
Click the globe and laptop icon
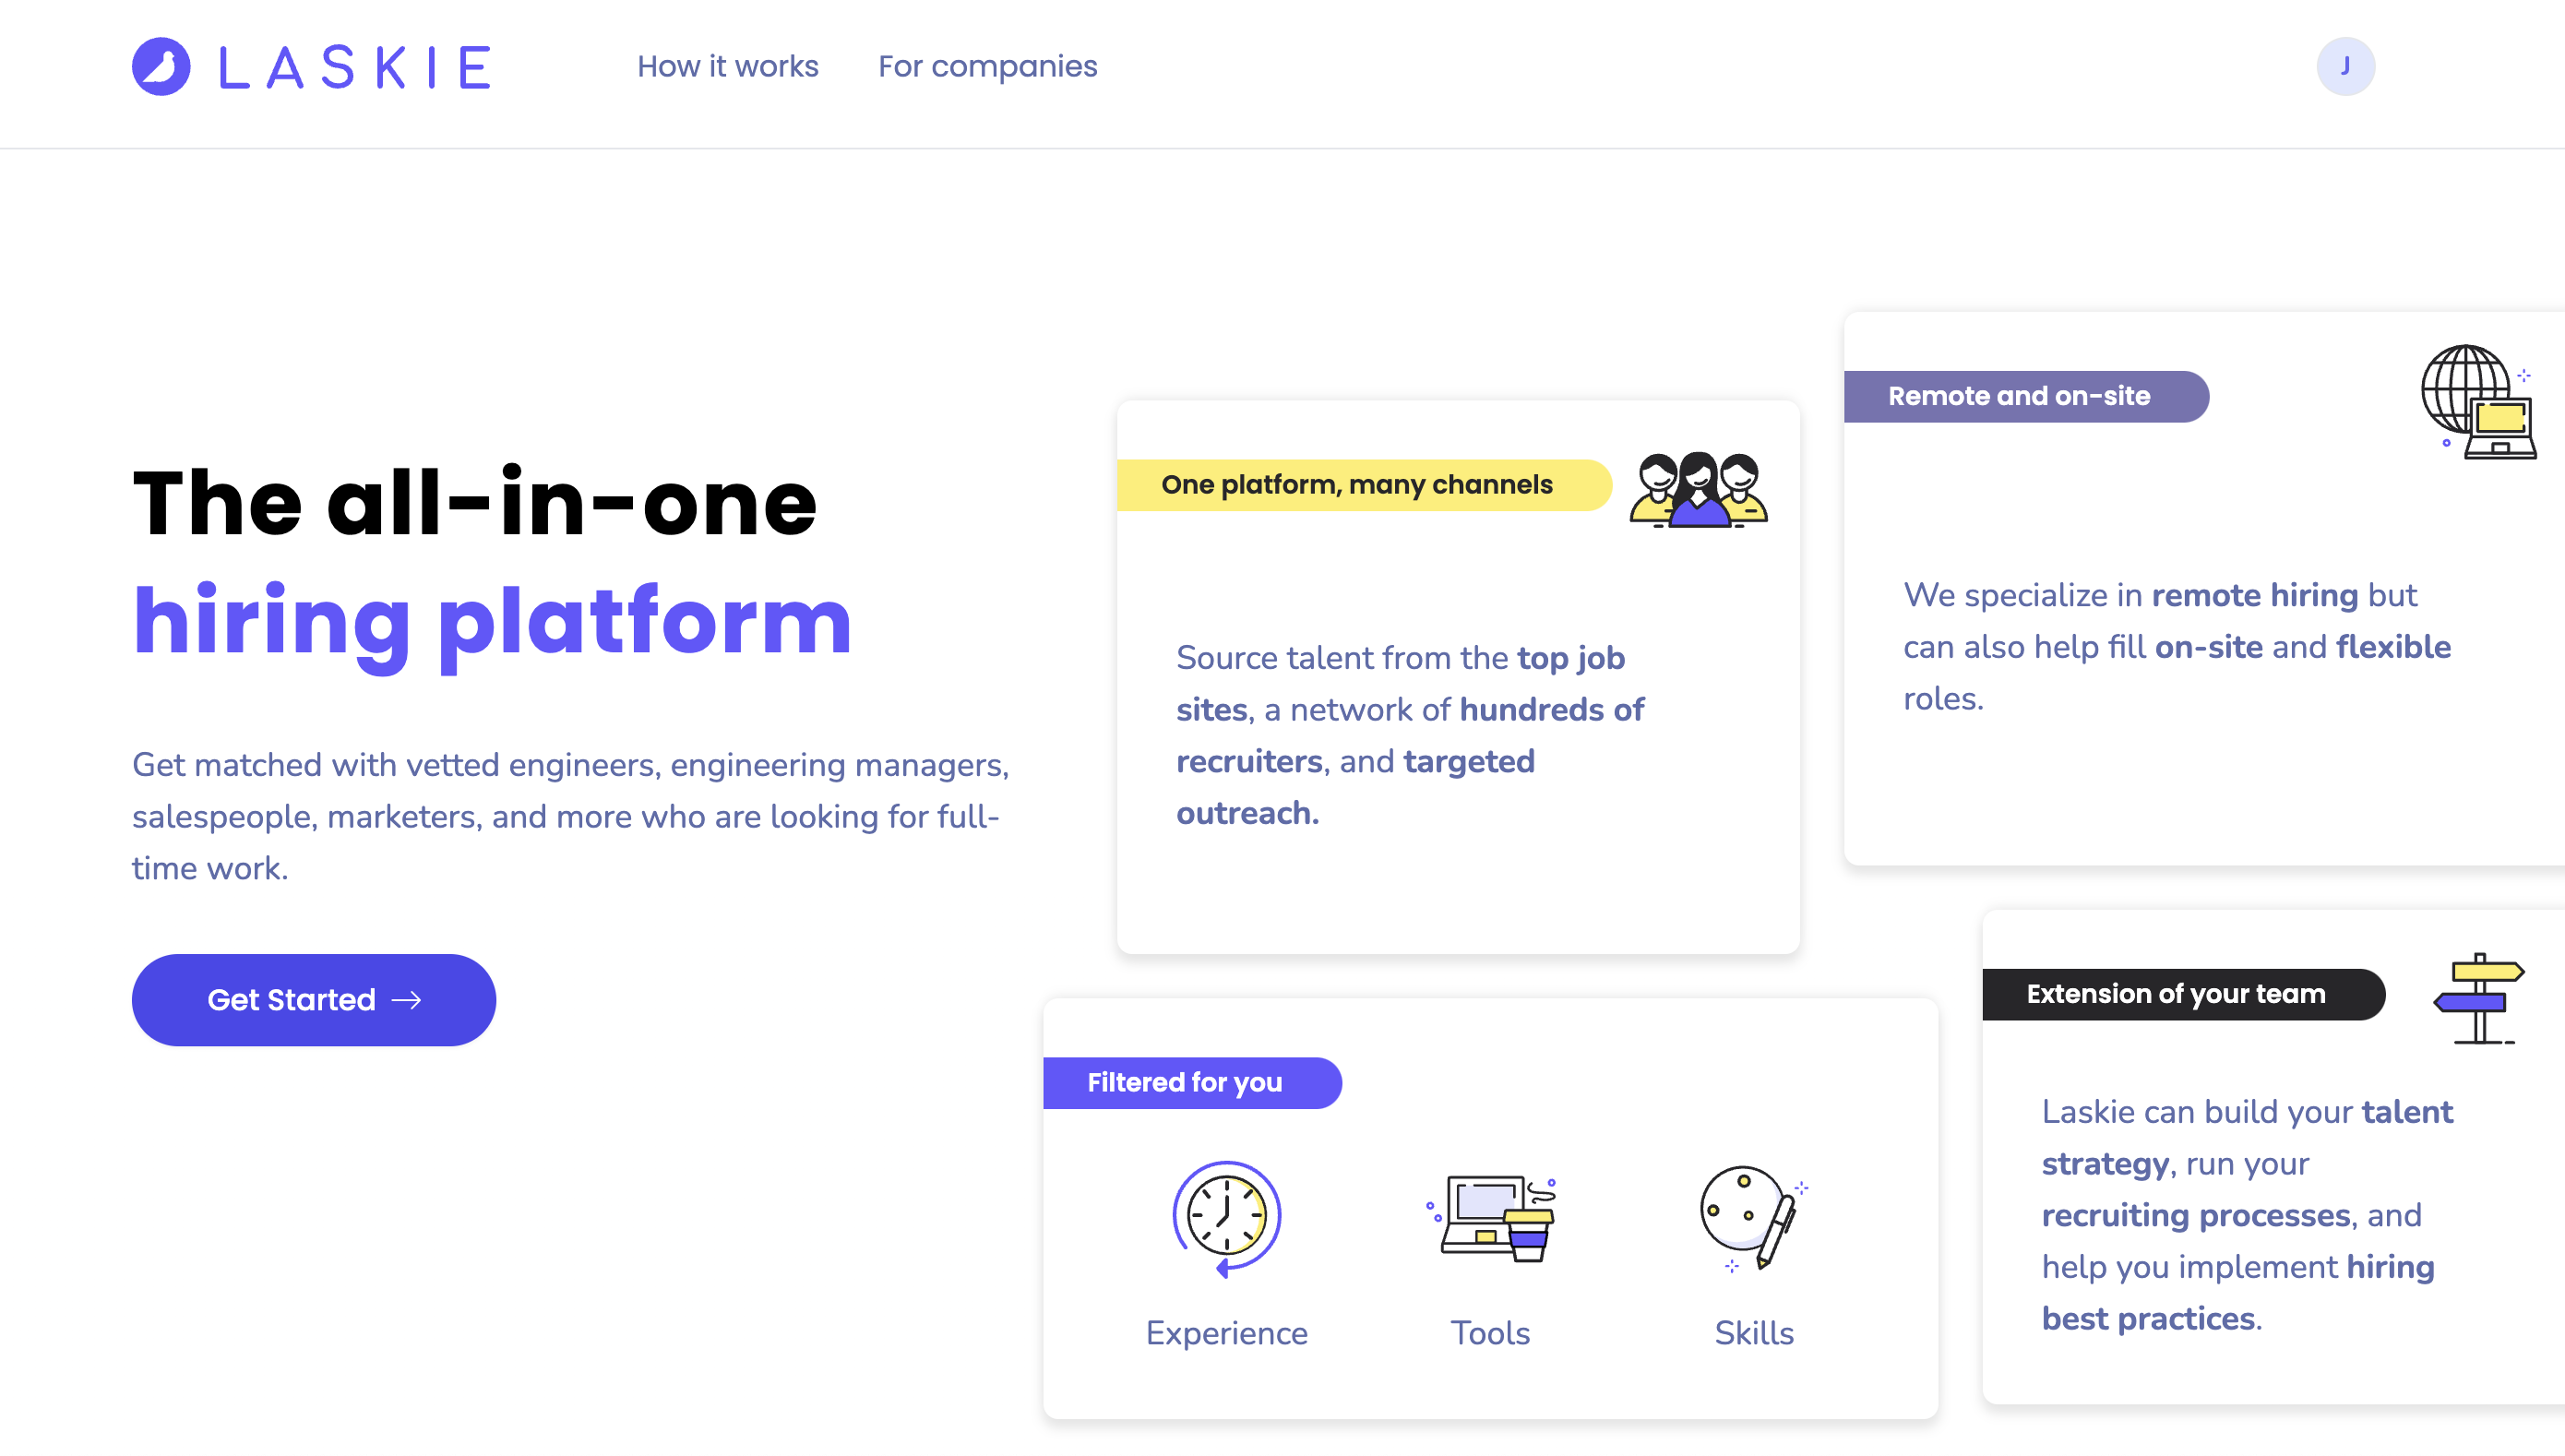pos(2478,402)
